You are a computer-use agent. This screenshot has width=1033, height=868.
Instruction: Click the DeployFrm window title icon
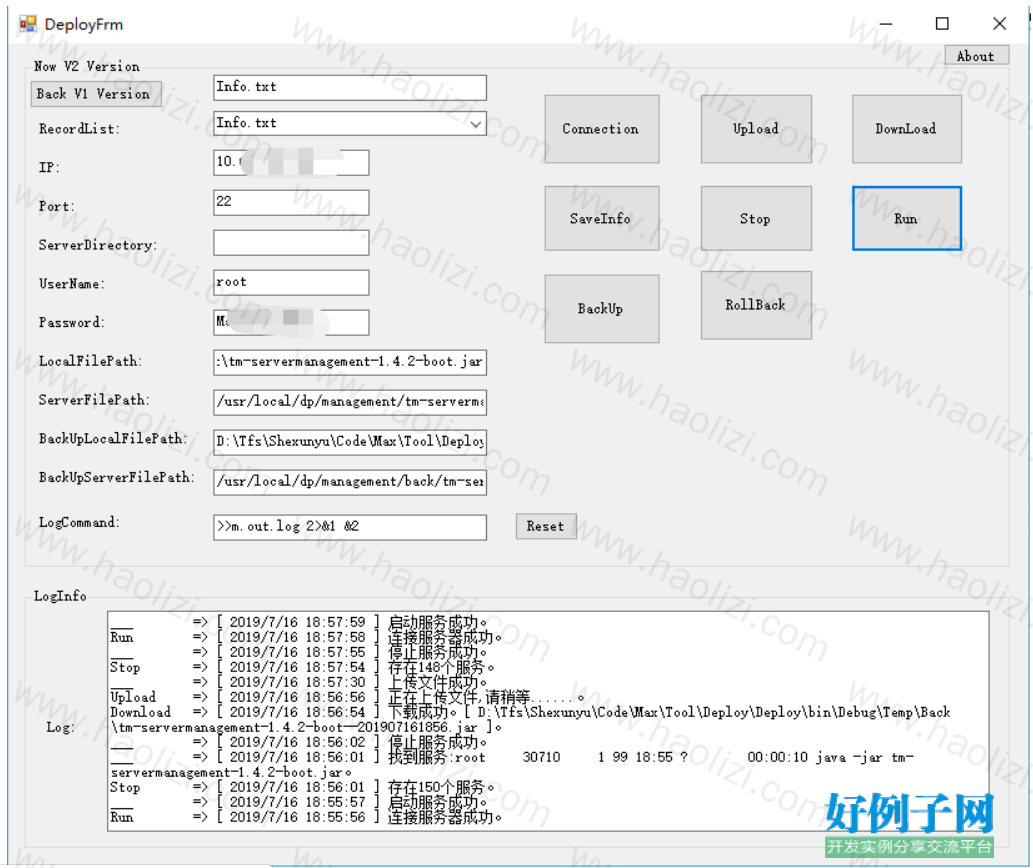(27, 24)
